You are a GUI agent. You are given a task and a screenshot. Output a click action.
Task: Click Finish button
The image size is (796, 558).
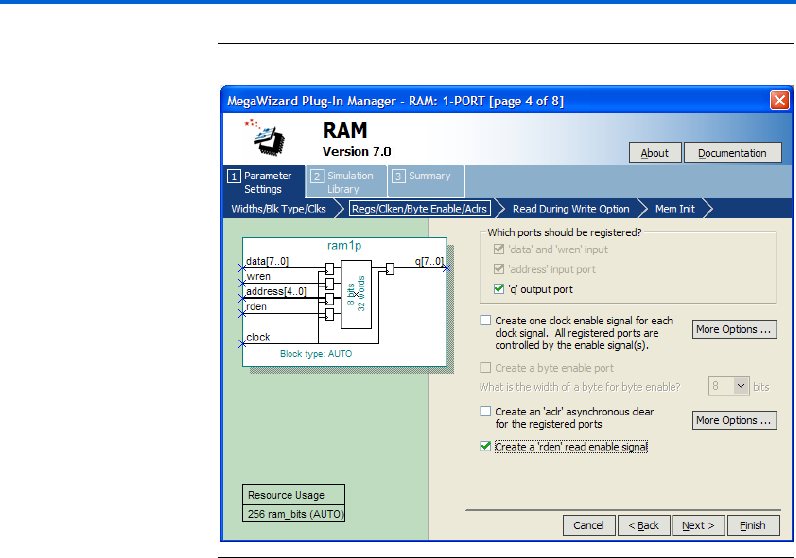coord(753,526)
